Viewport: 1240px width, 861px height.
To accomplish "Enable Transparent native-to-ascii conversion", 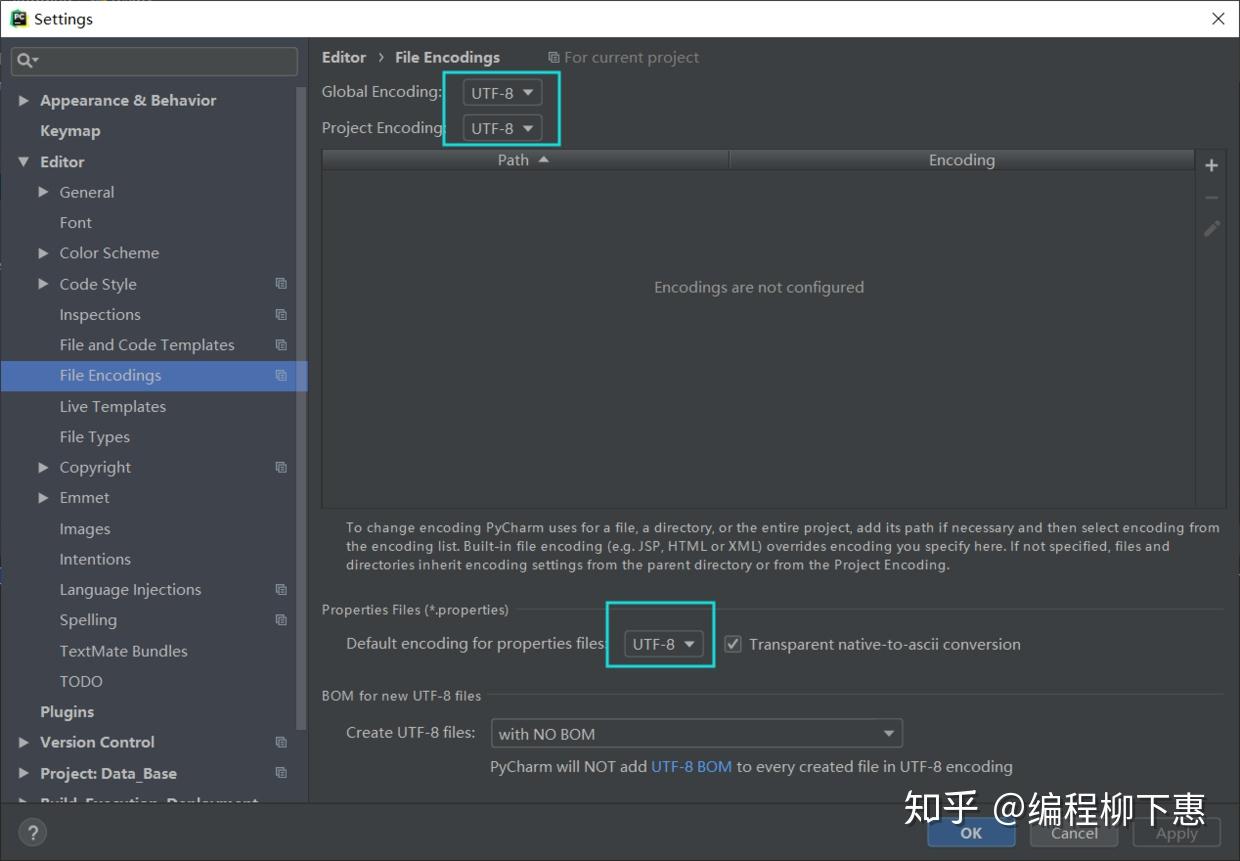I will [x=733, y=643].
